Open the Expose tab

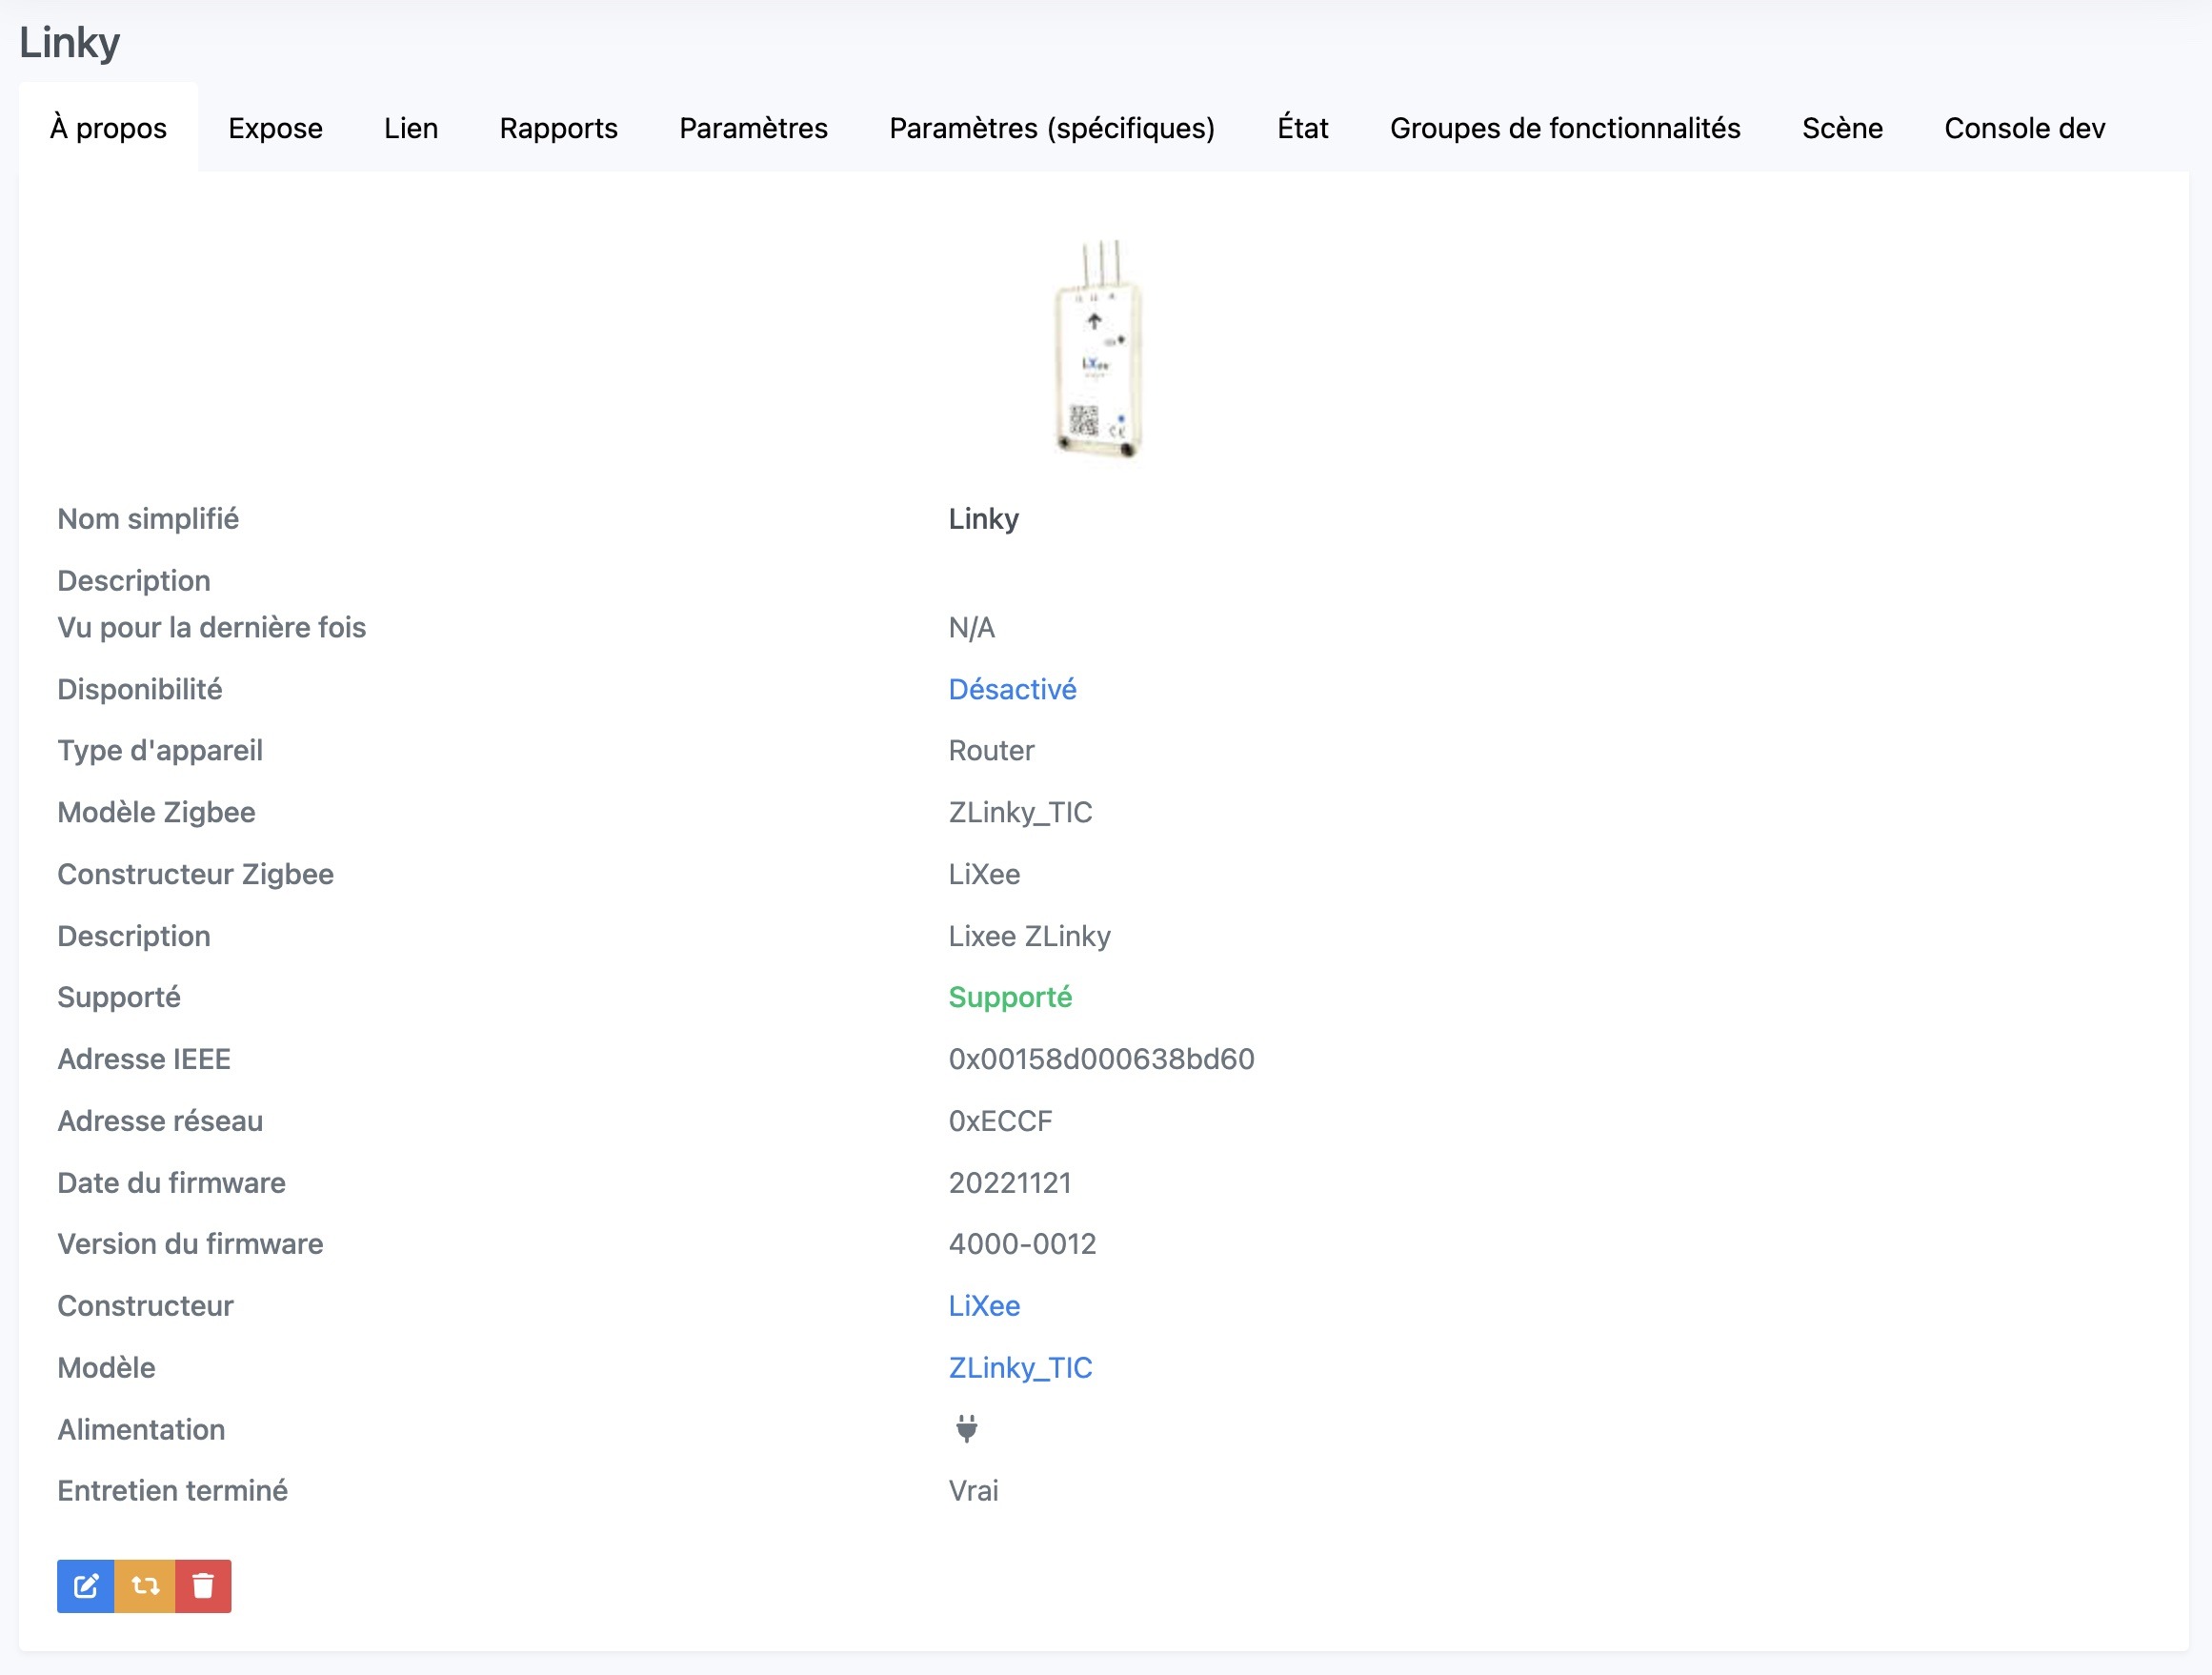pyautogui.click(x=274, y=127)
